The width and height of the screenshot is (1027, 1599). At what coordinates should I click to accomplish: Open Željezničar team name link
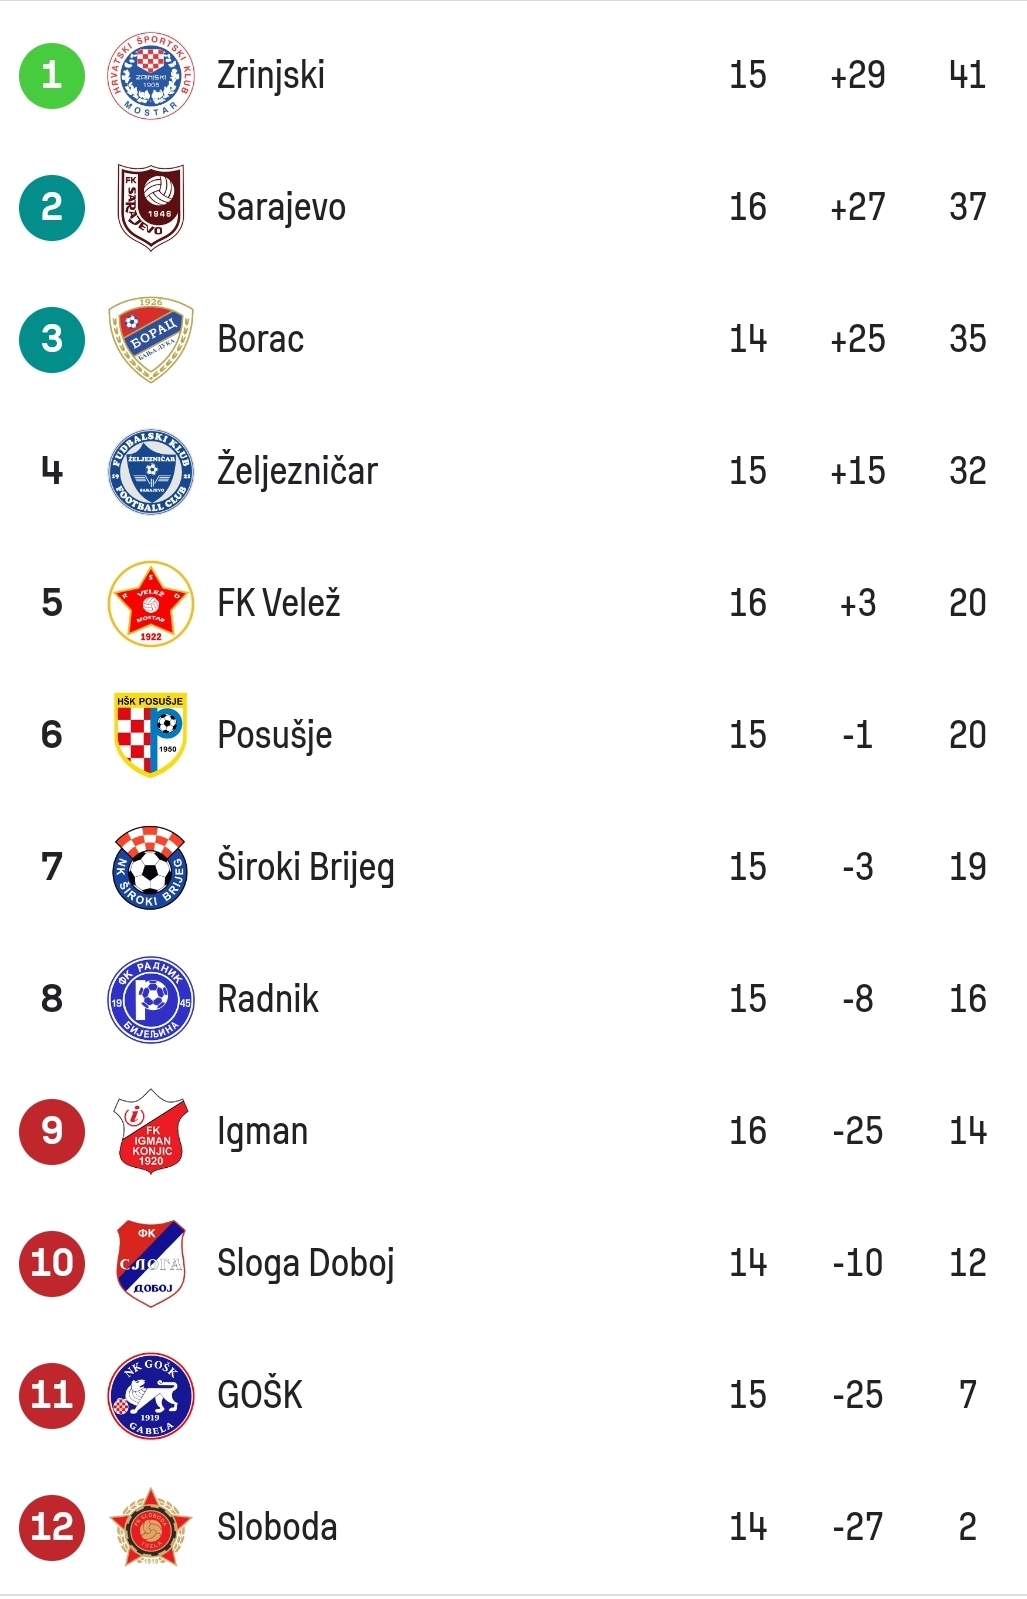tap(297, 469)
